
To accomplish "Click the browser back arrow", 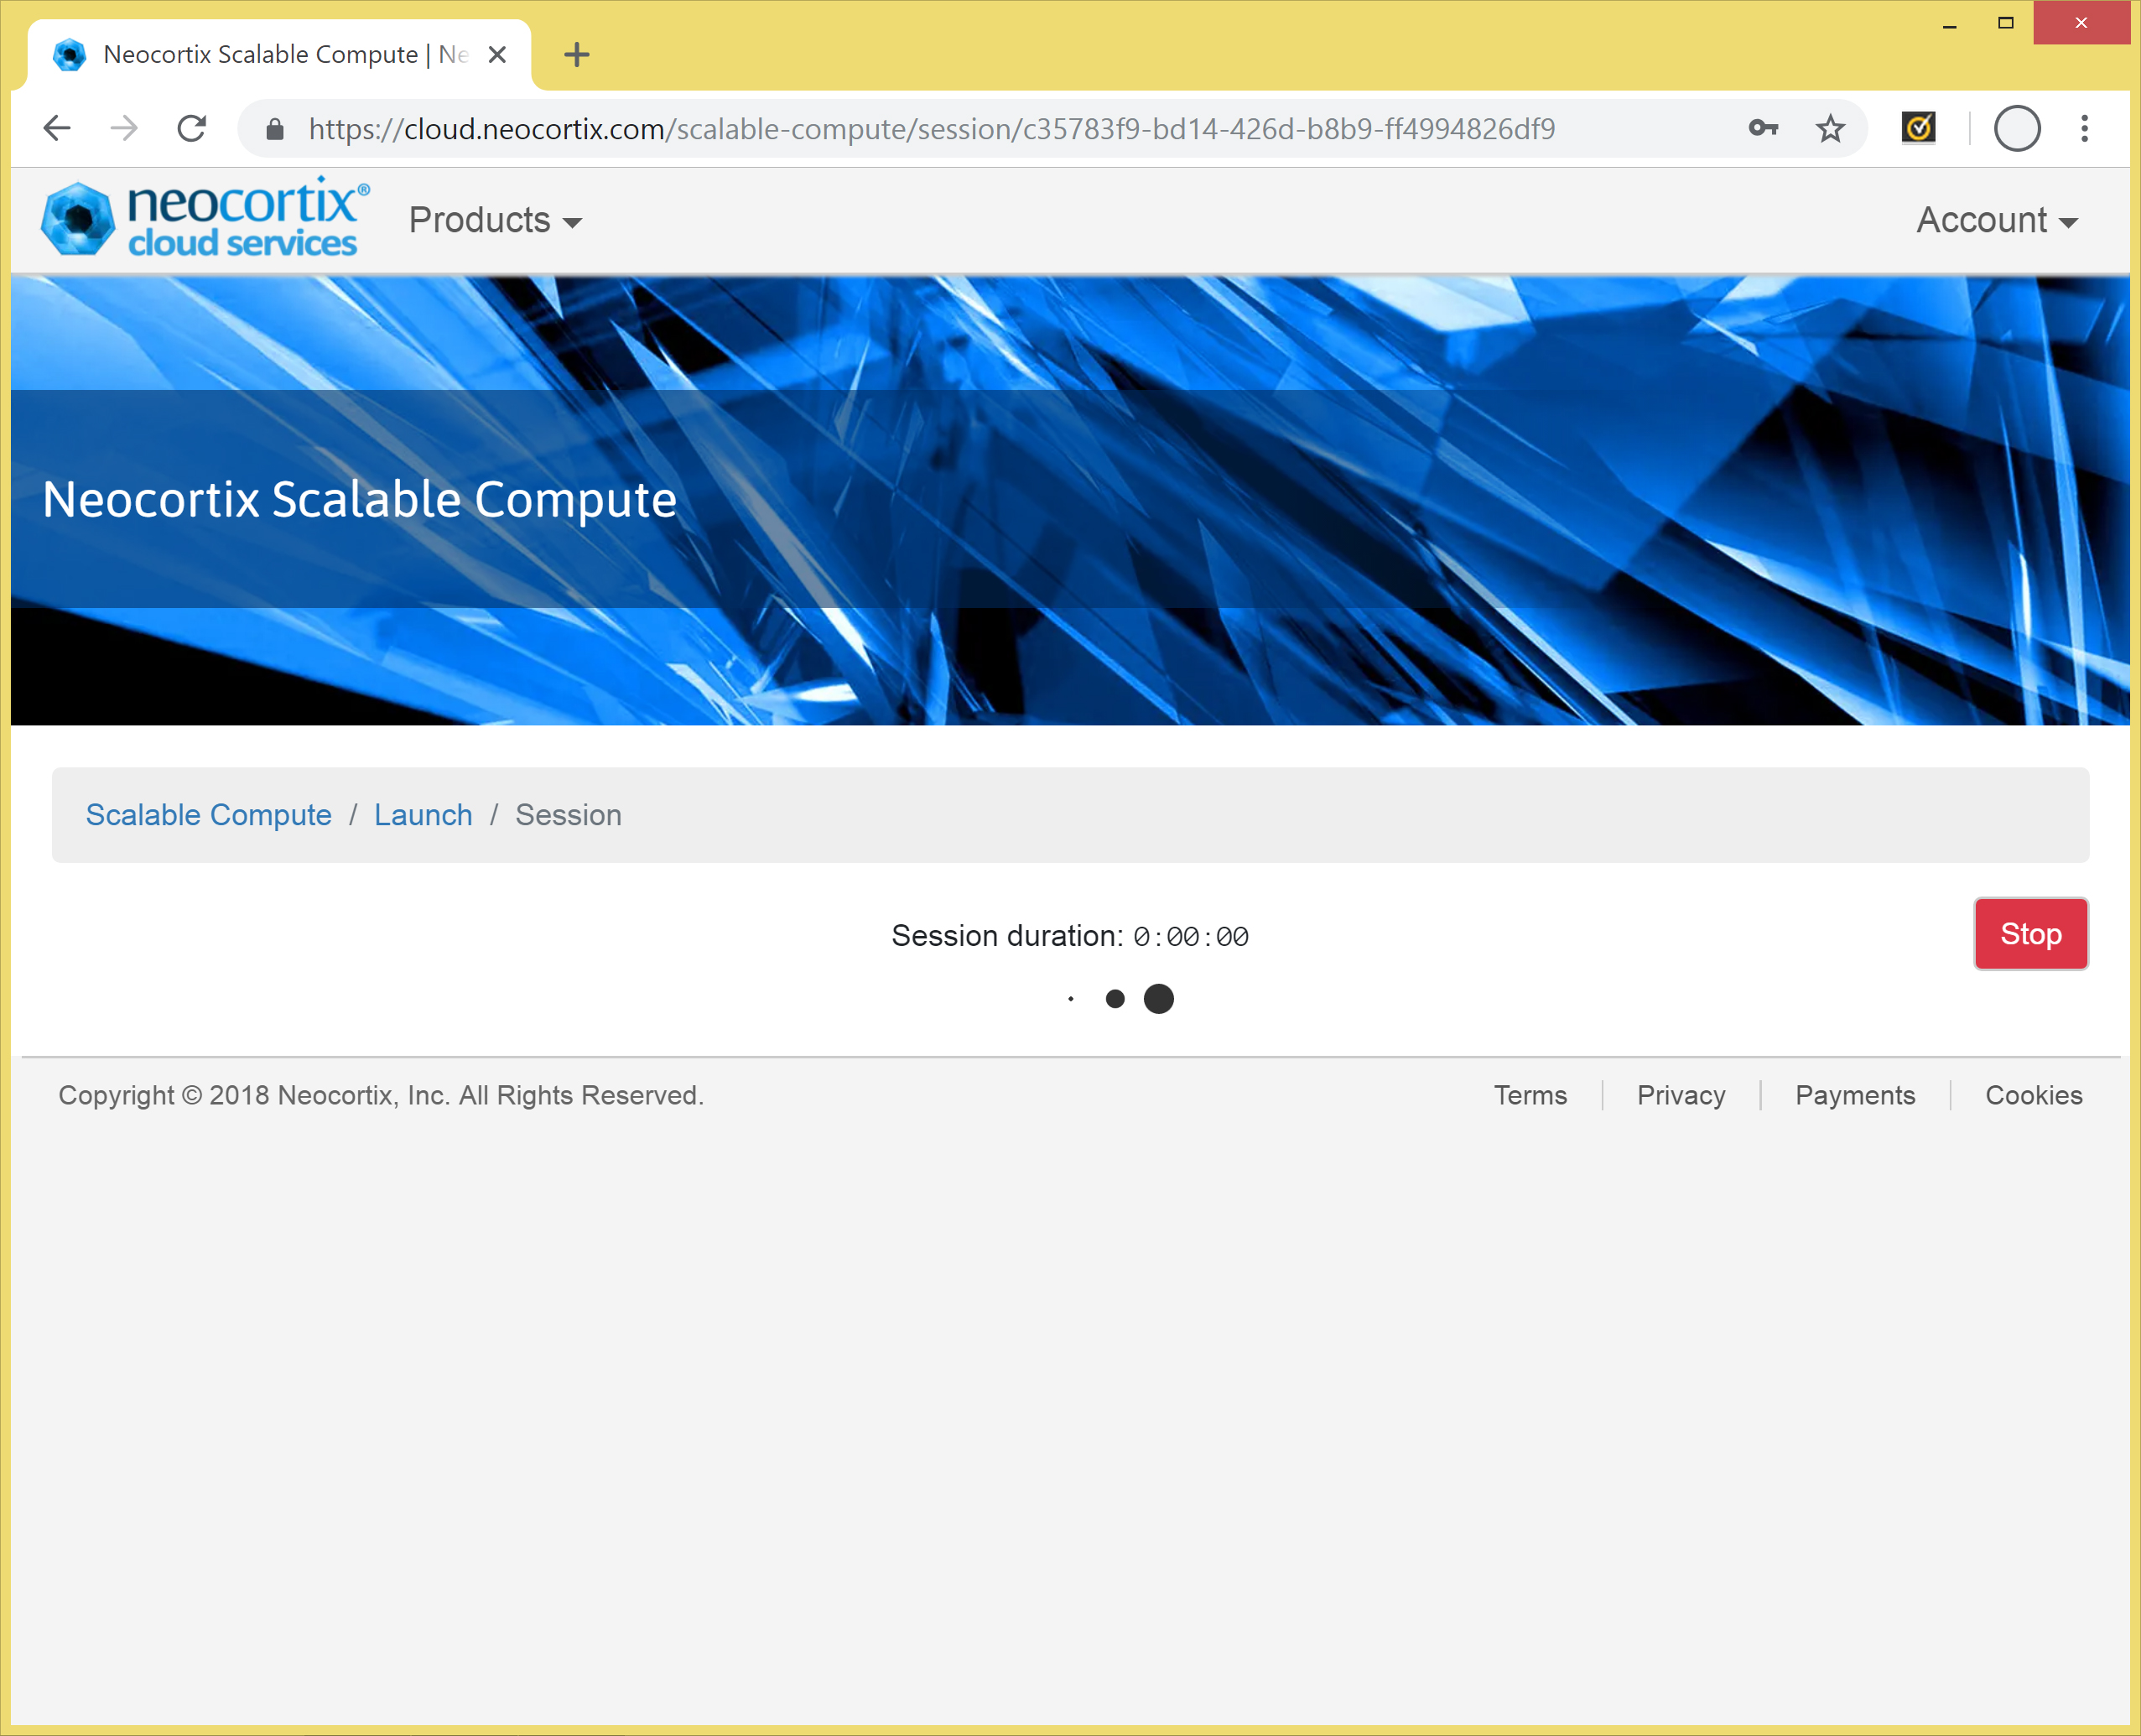I will 57,128.
